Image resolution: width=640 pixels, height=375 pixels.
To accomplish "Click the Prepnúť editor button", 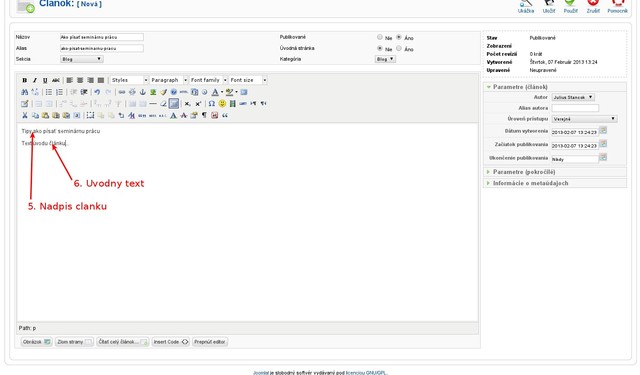I will click(x=209, y=342).
